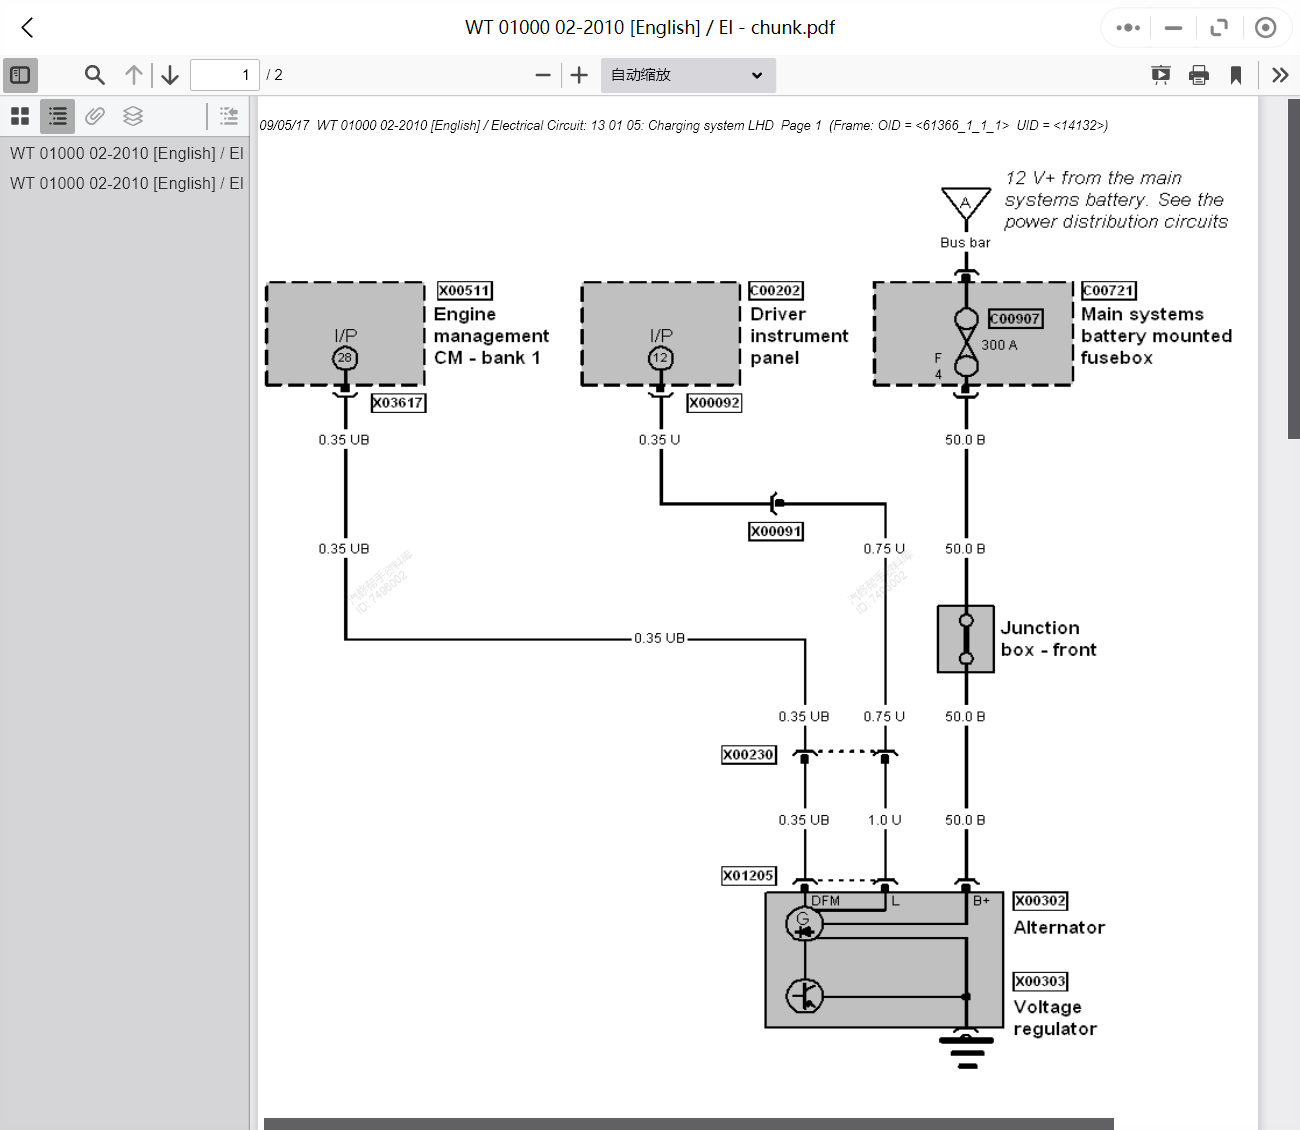Zoom out with the minus button
Image resolution: width=1300 pixels, height=1130 pixels.
click(x=543, y=75)
